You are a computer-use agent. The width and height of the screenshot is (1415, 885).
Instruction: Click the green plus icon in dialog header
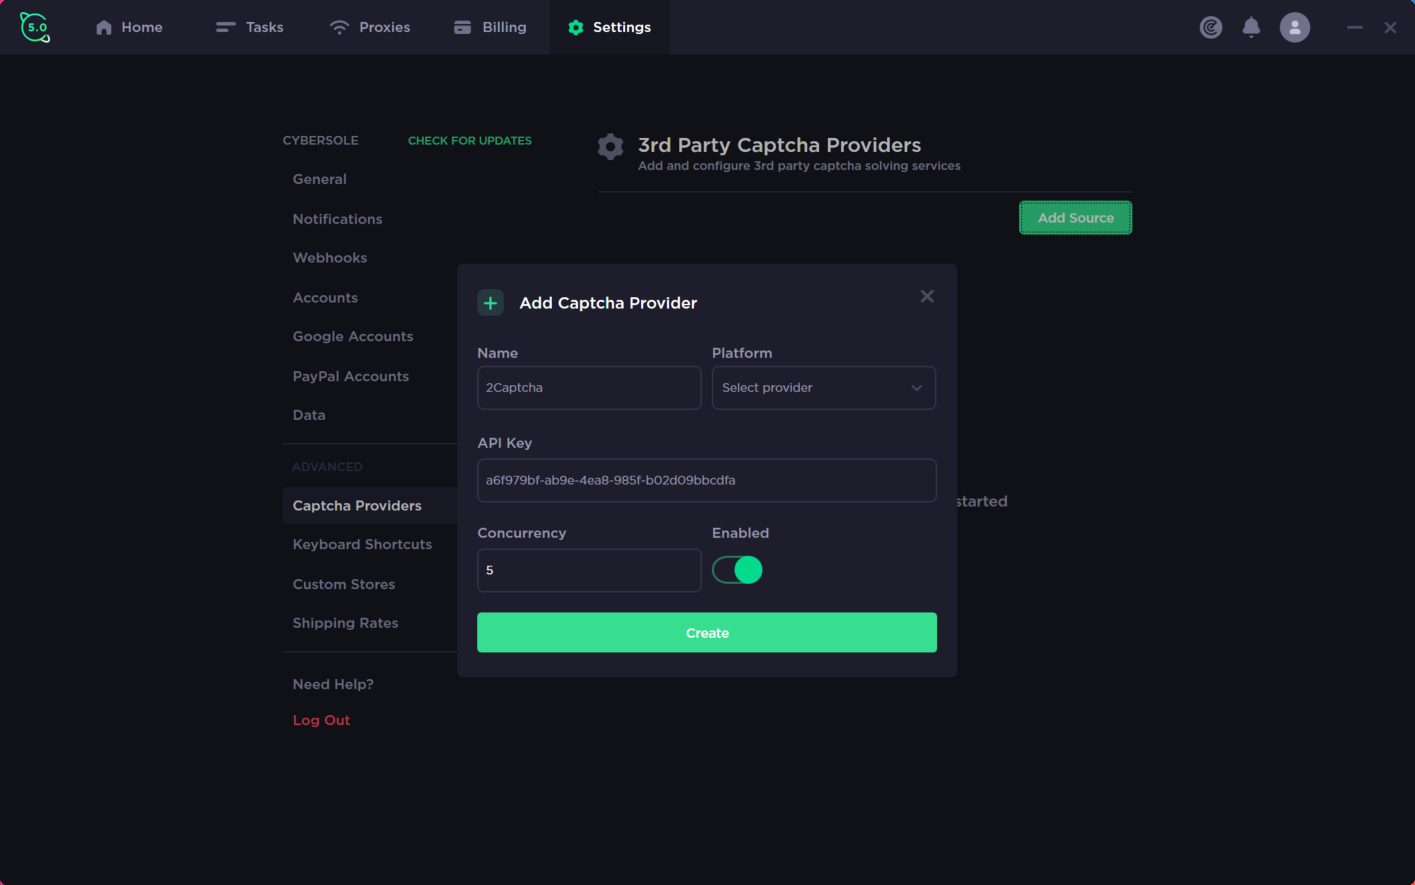490,303
